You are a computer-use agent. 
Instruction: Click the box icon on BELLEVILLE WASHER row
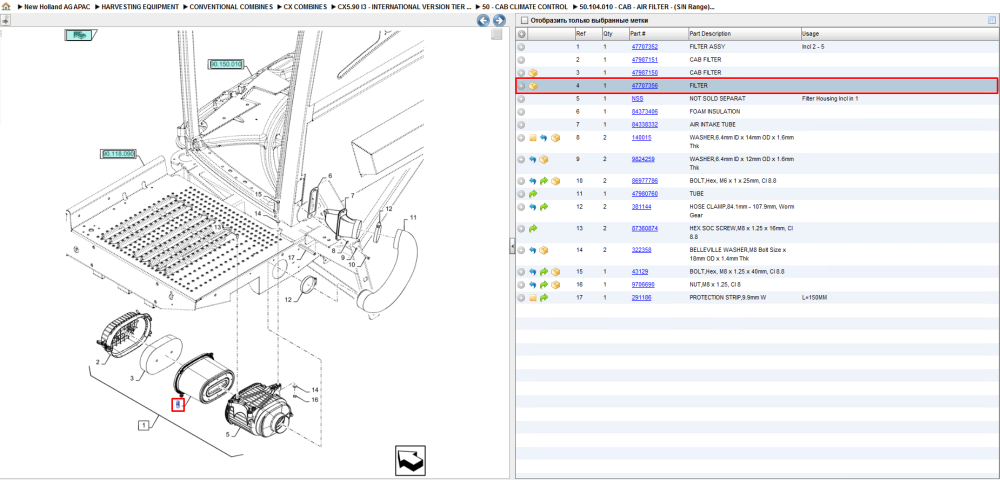(x=543, y=250)
